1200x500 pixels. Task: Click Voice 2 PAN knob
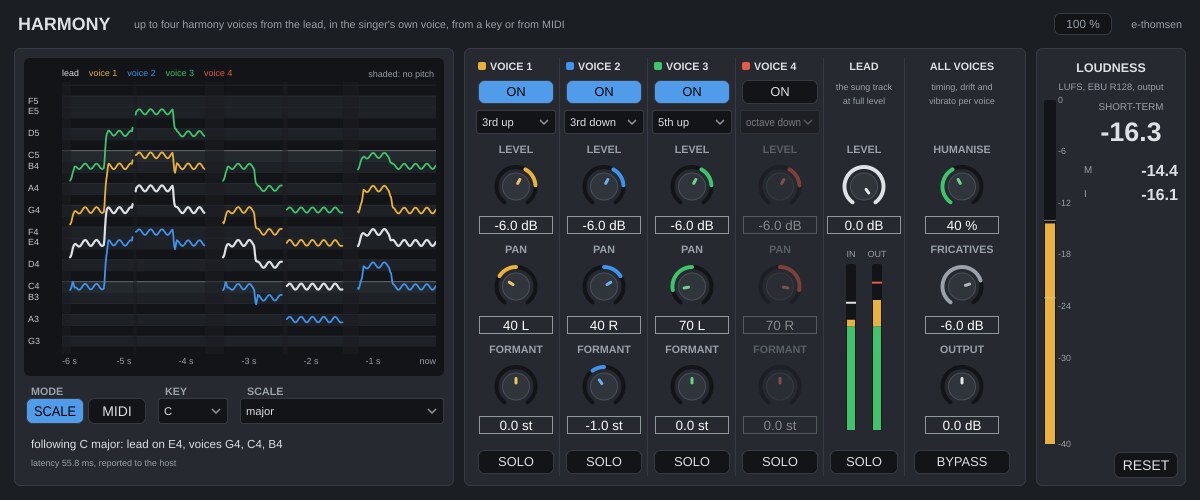(x=604, y=285)
